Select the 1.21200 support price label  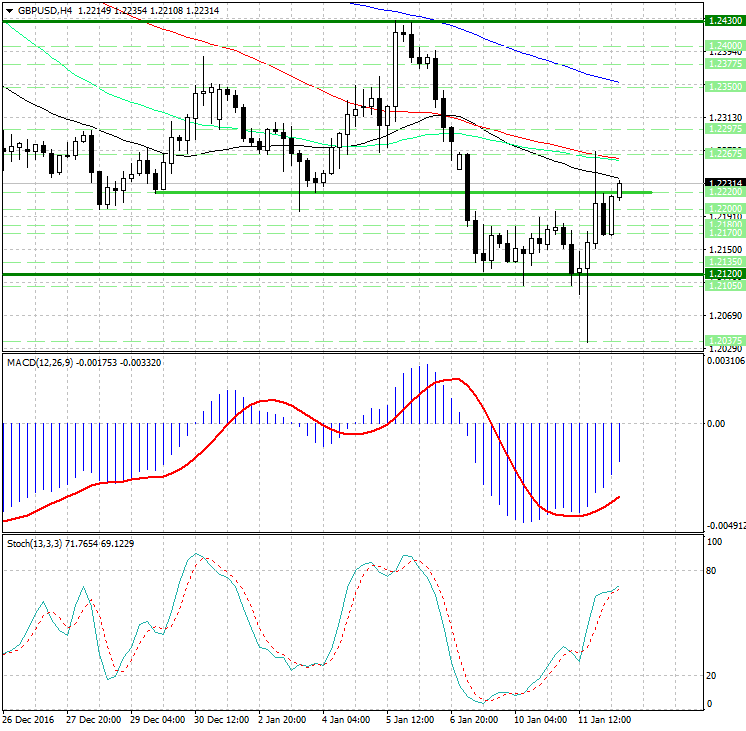[x=723, y=273]
